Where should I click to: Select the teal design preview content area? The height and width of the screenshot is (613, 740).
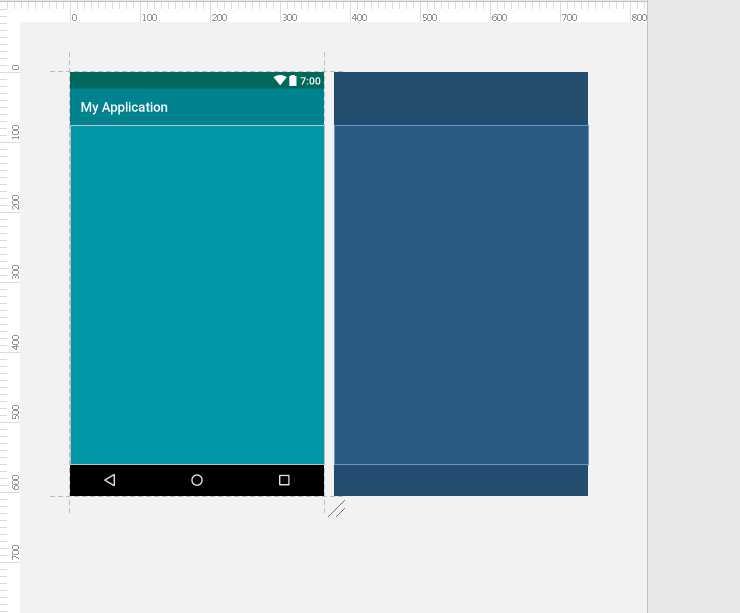tap(197, 295)
